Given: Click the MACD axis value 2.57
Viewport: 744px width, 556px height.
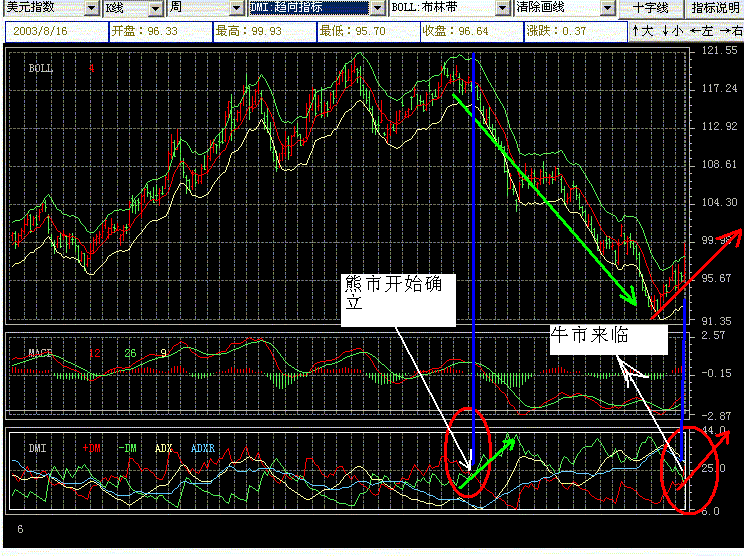Looking at the screenshot, I should click(x=714, y=335).
